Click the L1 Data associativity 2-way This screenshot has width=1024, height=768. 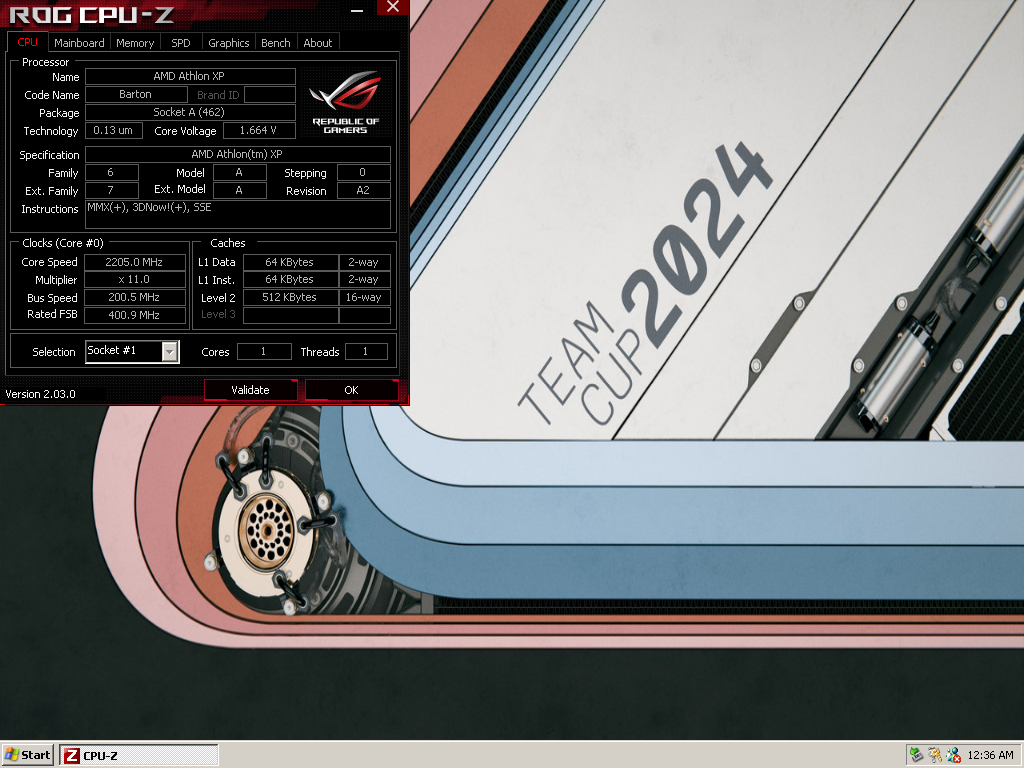tap(364, 262)
